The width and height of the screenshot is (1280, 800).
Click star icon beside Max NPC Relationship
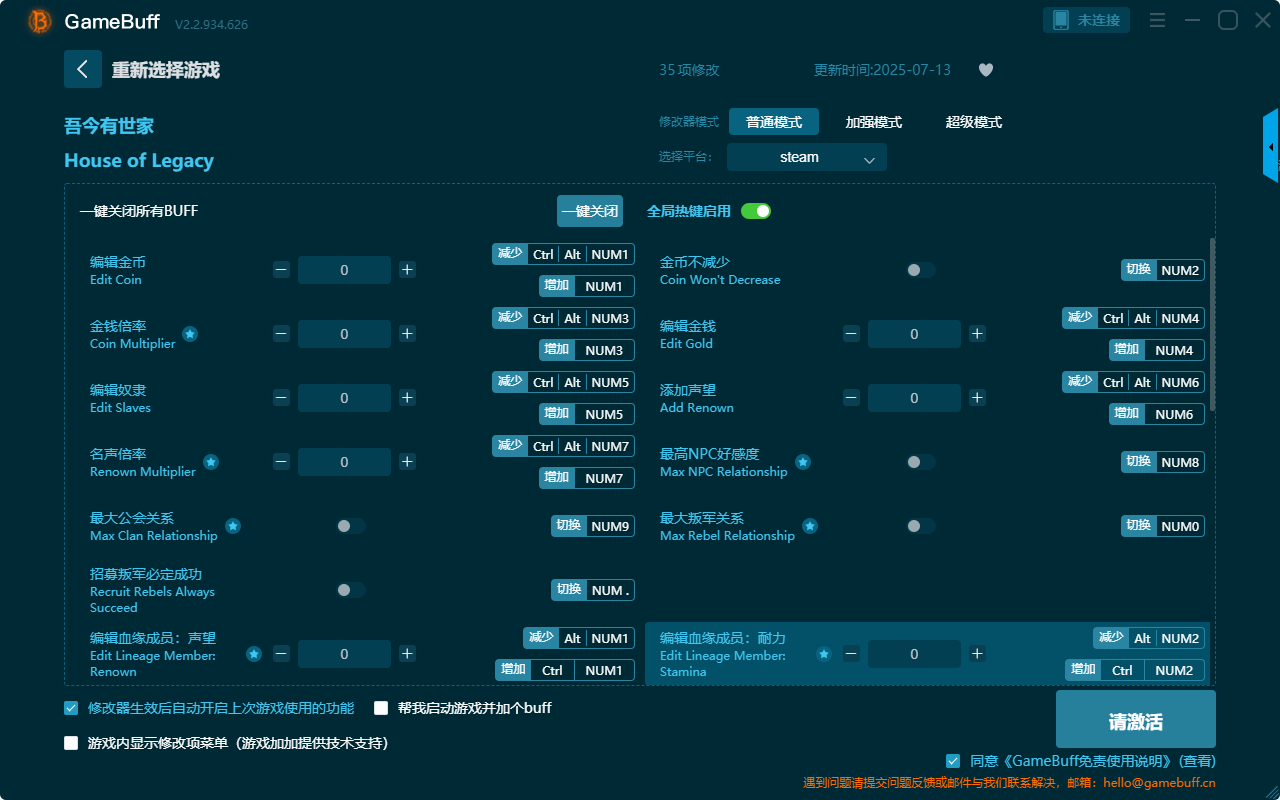pyautogui.click(x=803, y=462)
